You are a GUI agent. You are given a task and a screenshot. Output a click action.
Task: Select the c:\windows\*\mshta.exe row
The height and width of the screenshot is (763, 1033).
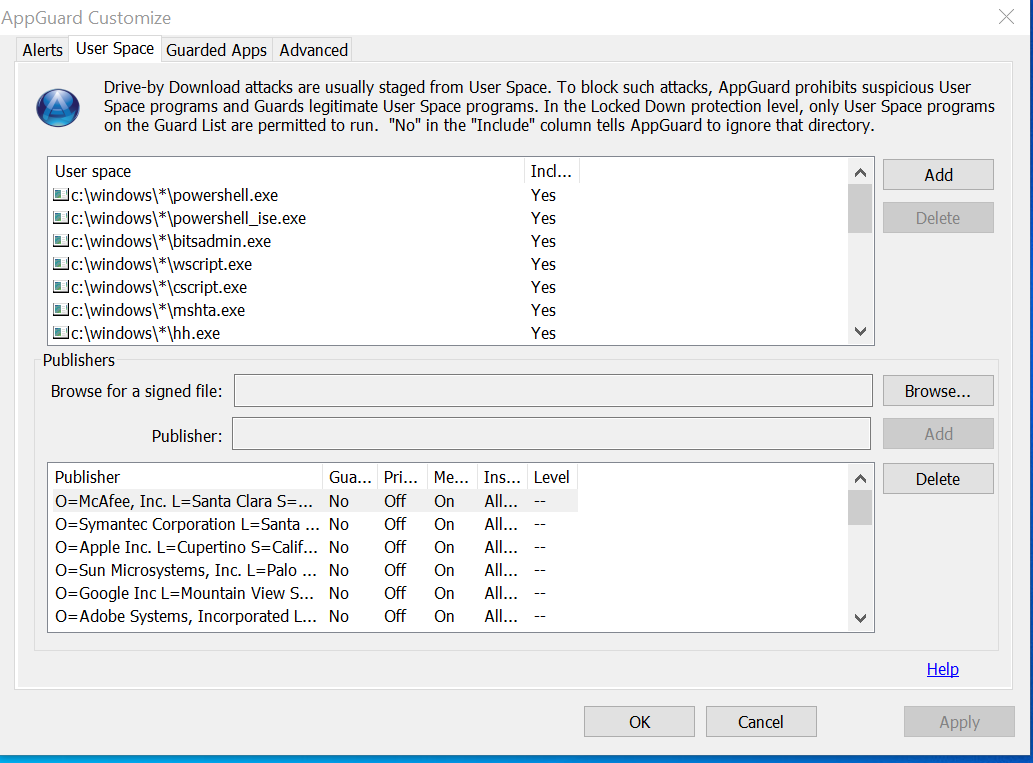[314, 310]
